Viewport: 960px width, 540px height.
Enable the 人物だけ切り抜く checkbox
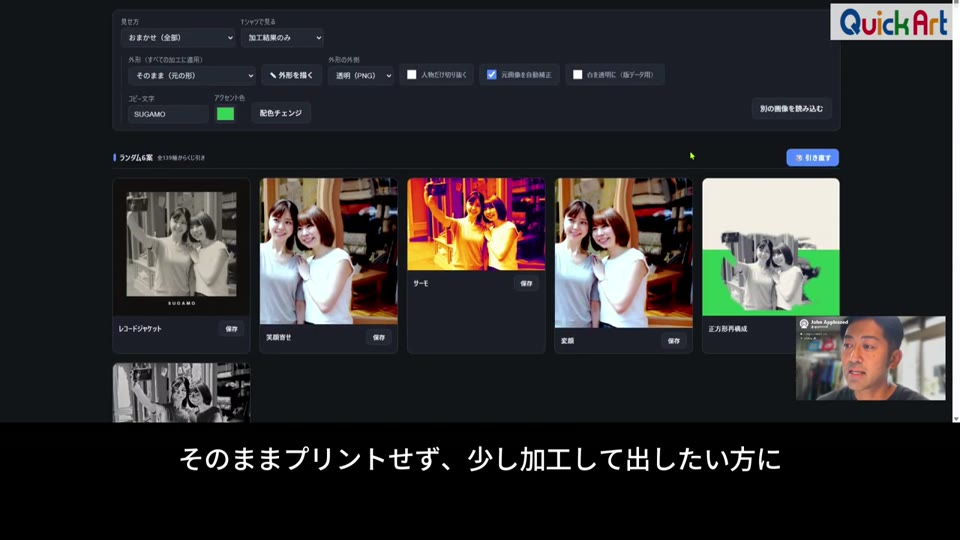tap(411, 75)
